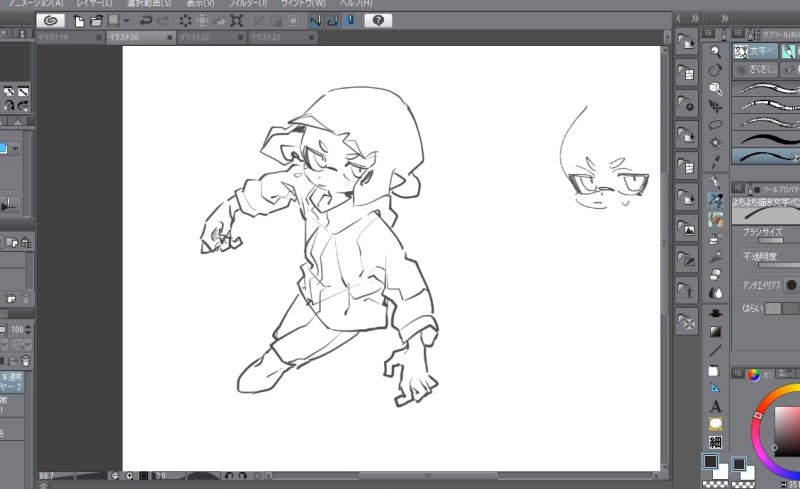This screenshot has width=800, height=489.
Task: Click the Clip Studio spiral icon
Action: click(51, 20)
